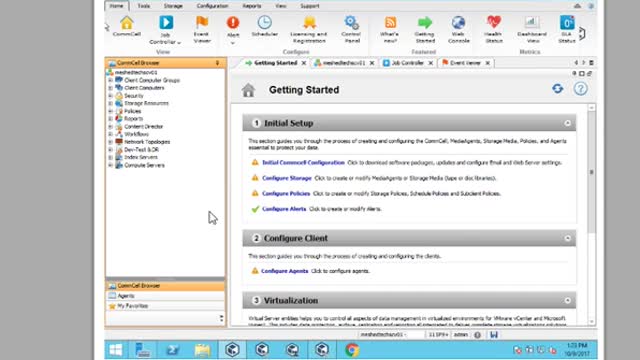This screenshot has height=360, width=640.
Task: Click the save icon in status bar
Action: [494, 335]
